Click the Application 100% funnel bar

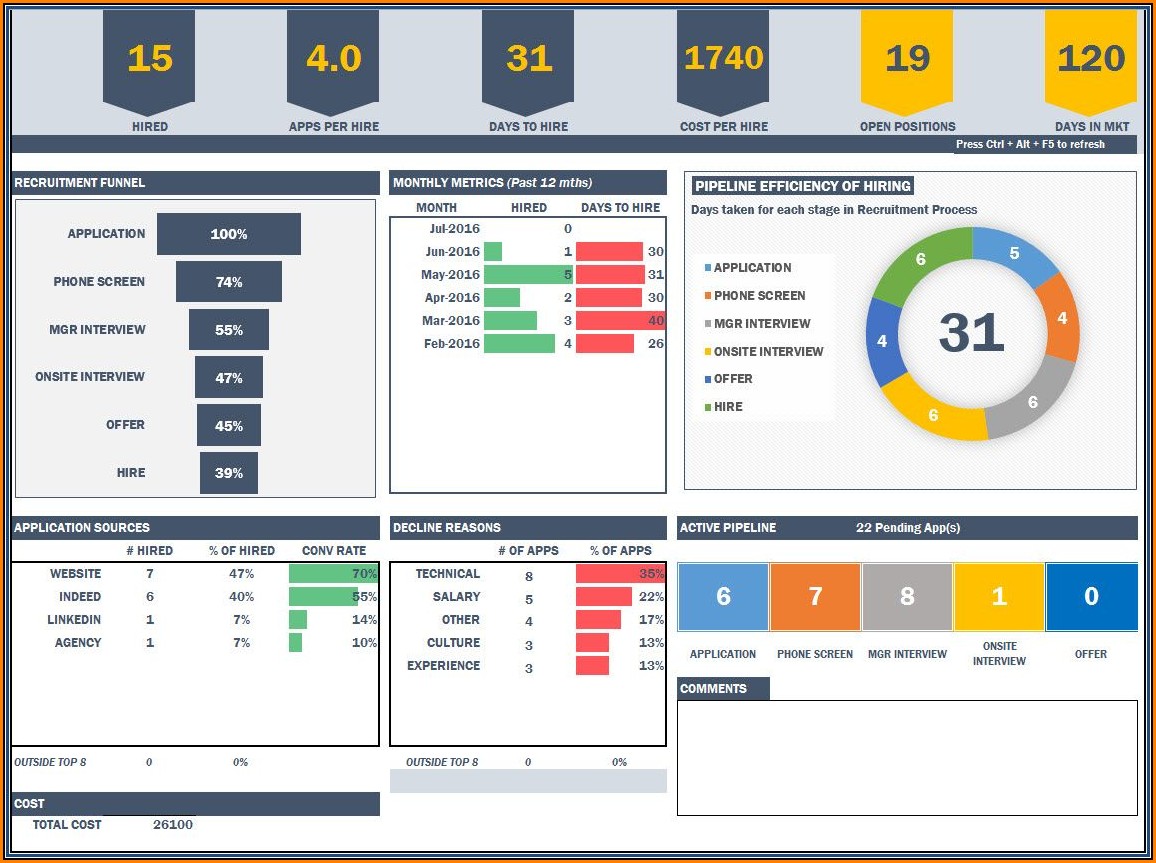[x=229, y=234]
